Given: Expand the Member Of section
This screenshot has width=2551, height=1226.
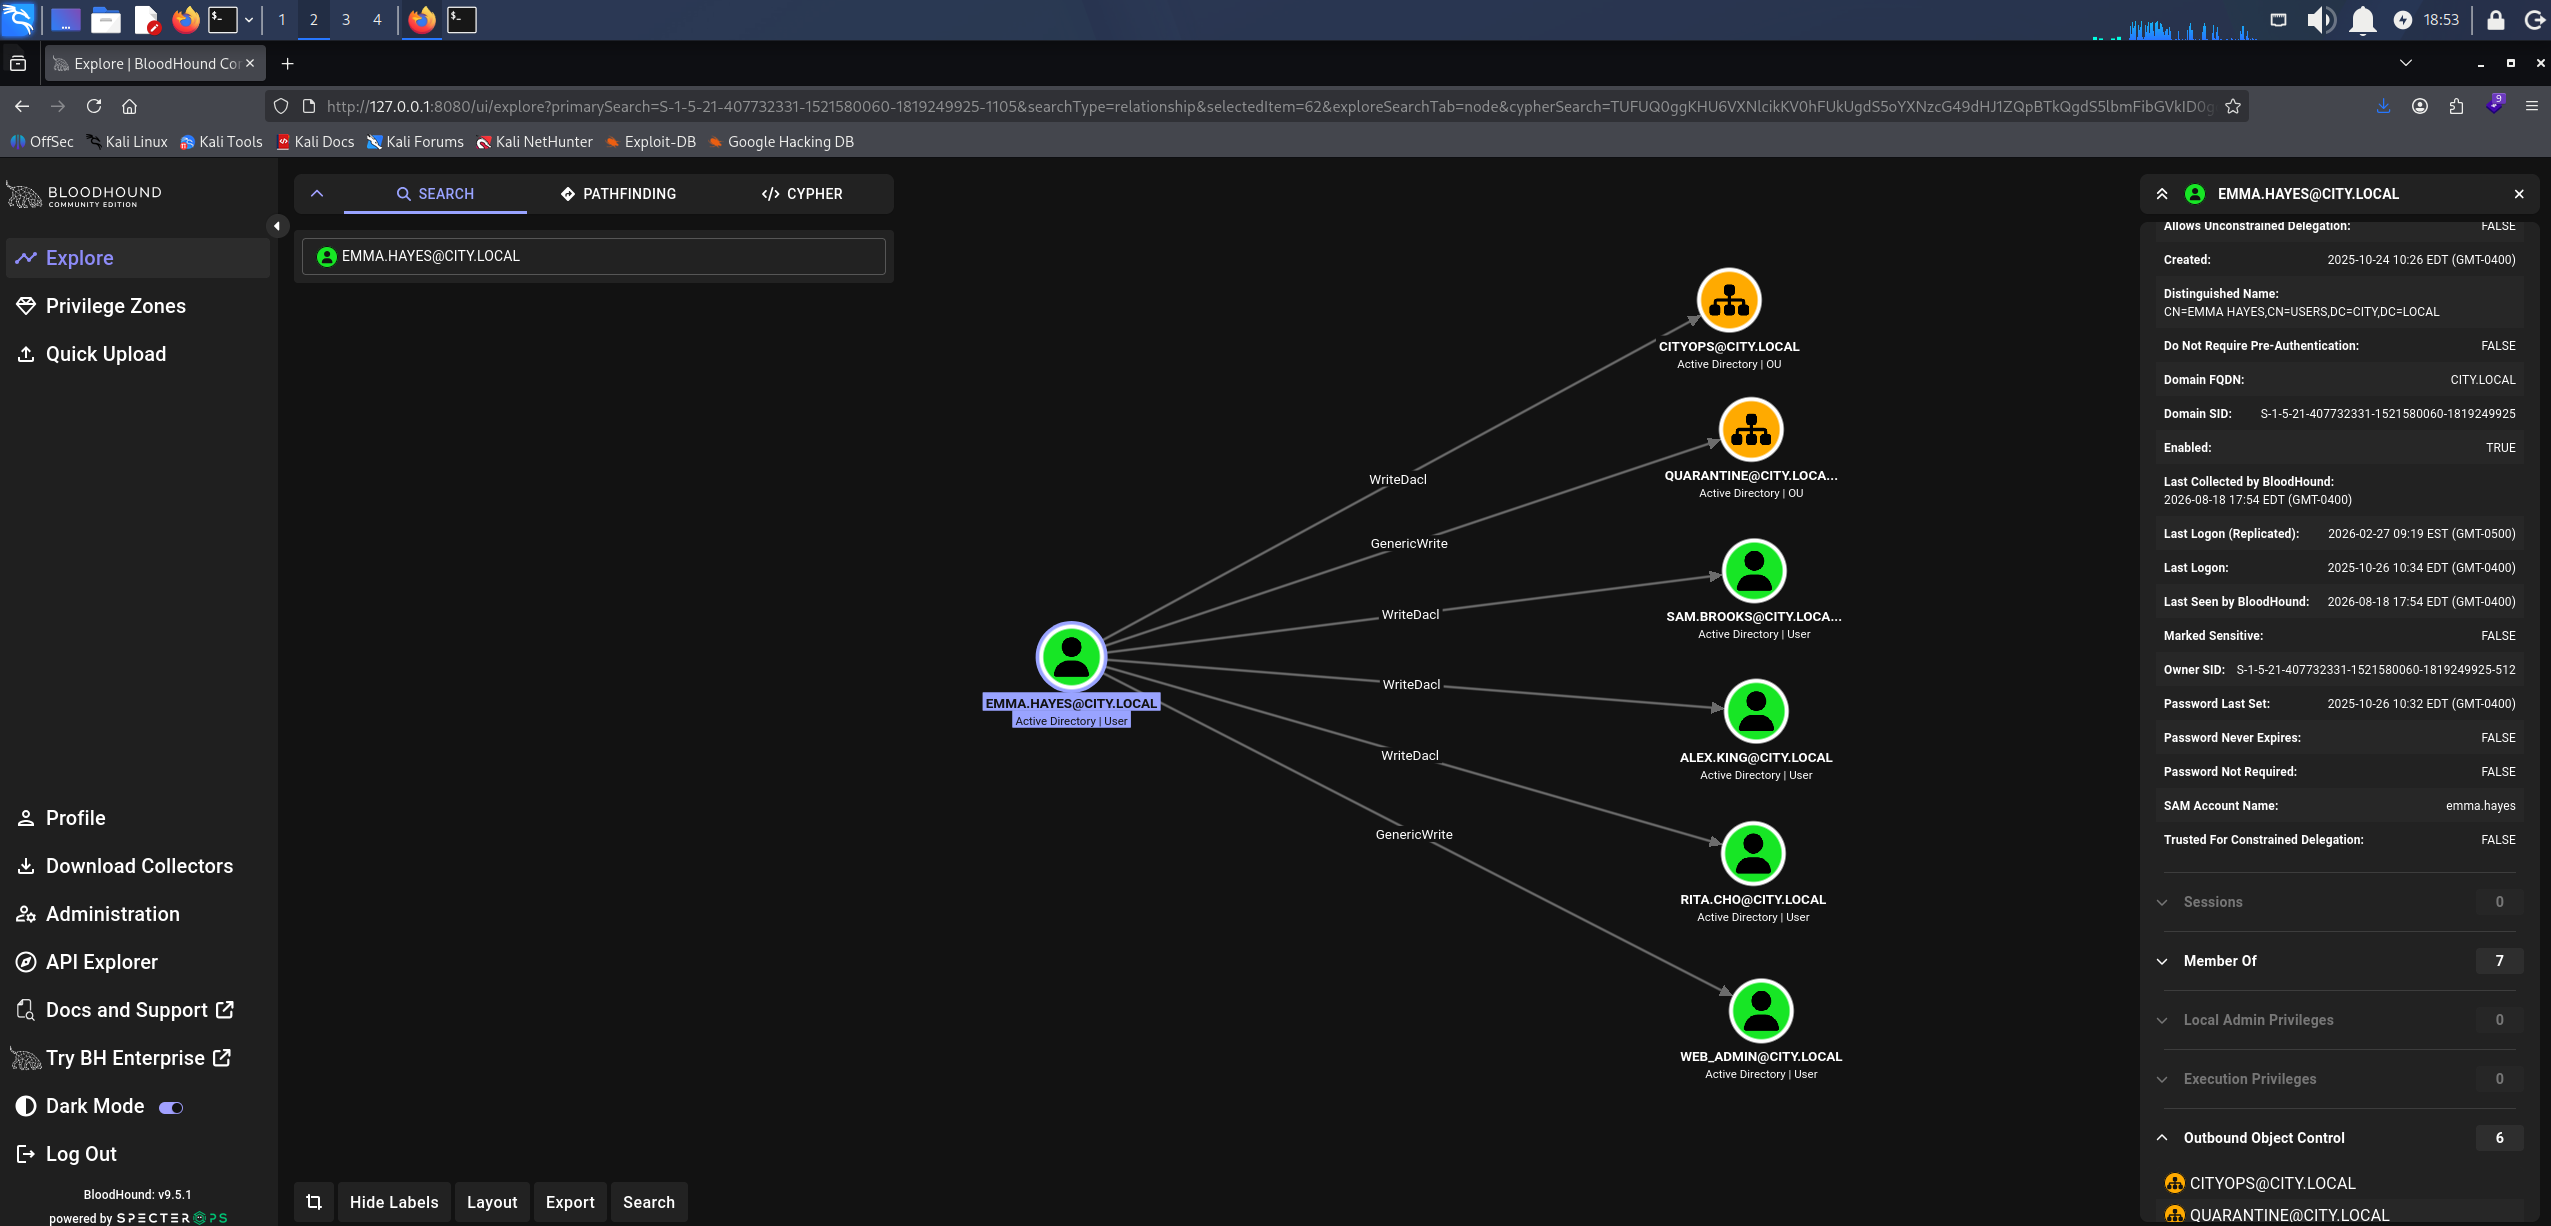Looking at the screenshot, I should click(2339, 961).
